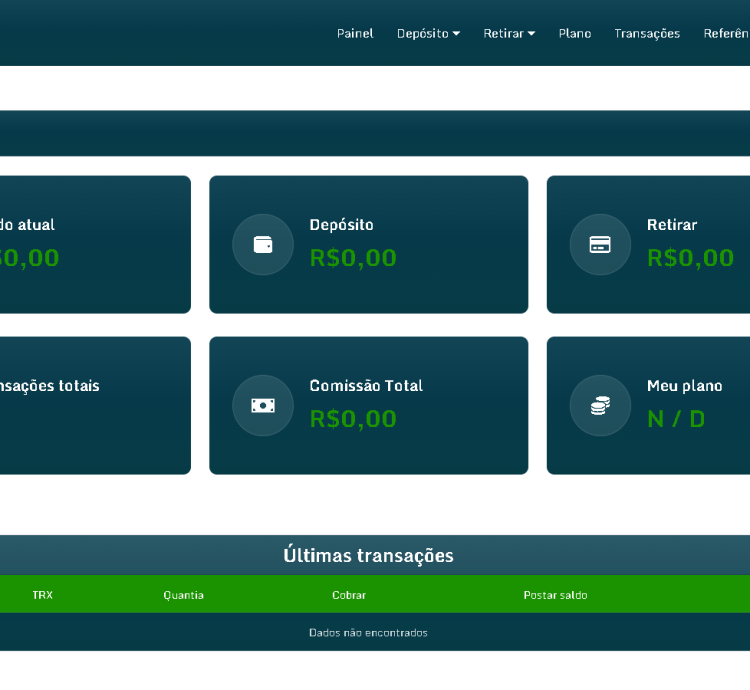Click the N / D plan value
Screen dimensions: 750x690
click(x=676, y=419)
